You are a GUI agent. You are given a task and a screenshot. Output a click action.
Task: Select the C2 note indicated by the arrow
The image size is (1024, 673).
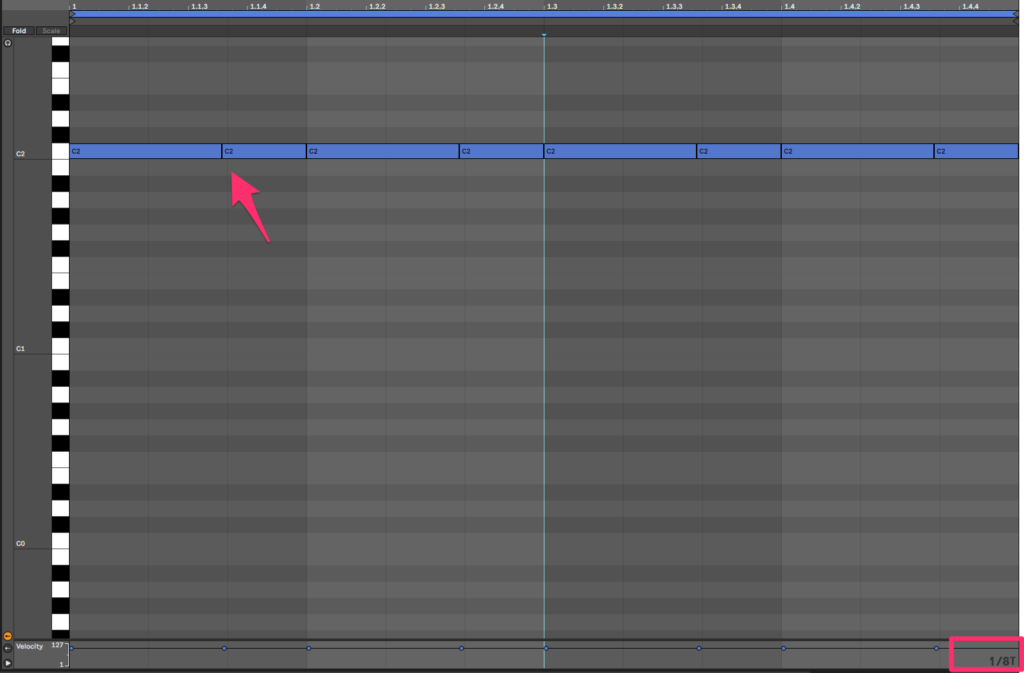[264, 151]
